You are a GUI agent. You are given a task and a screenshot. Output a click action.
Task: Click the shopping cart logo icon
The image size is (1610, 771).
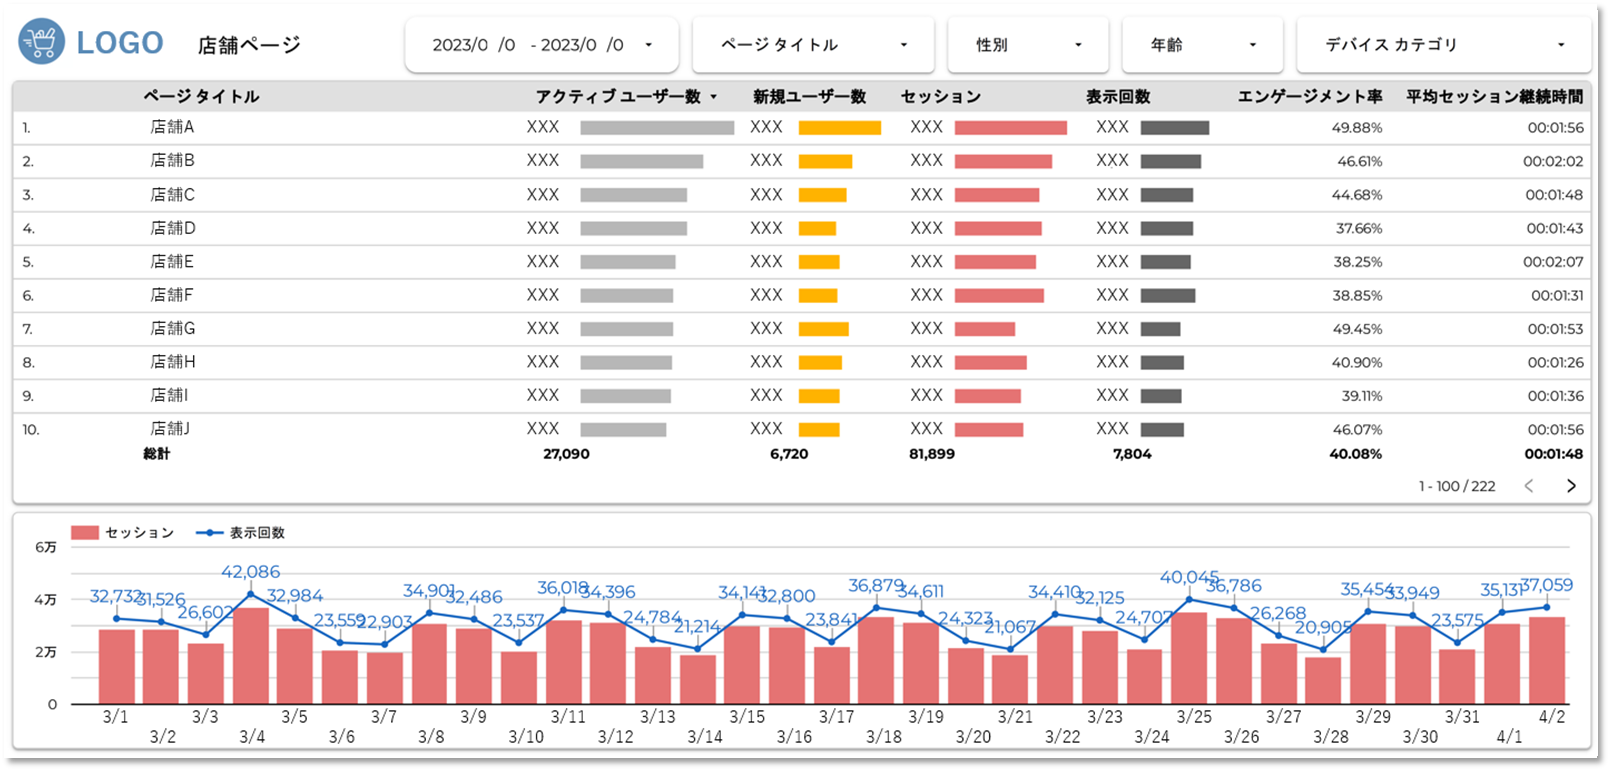(42, 42)
